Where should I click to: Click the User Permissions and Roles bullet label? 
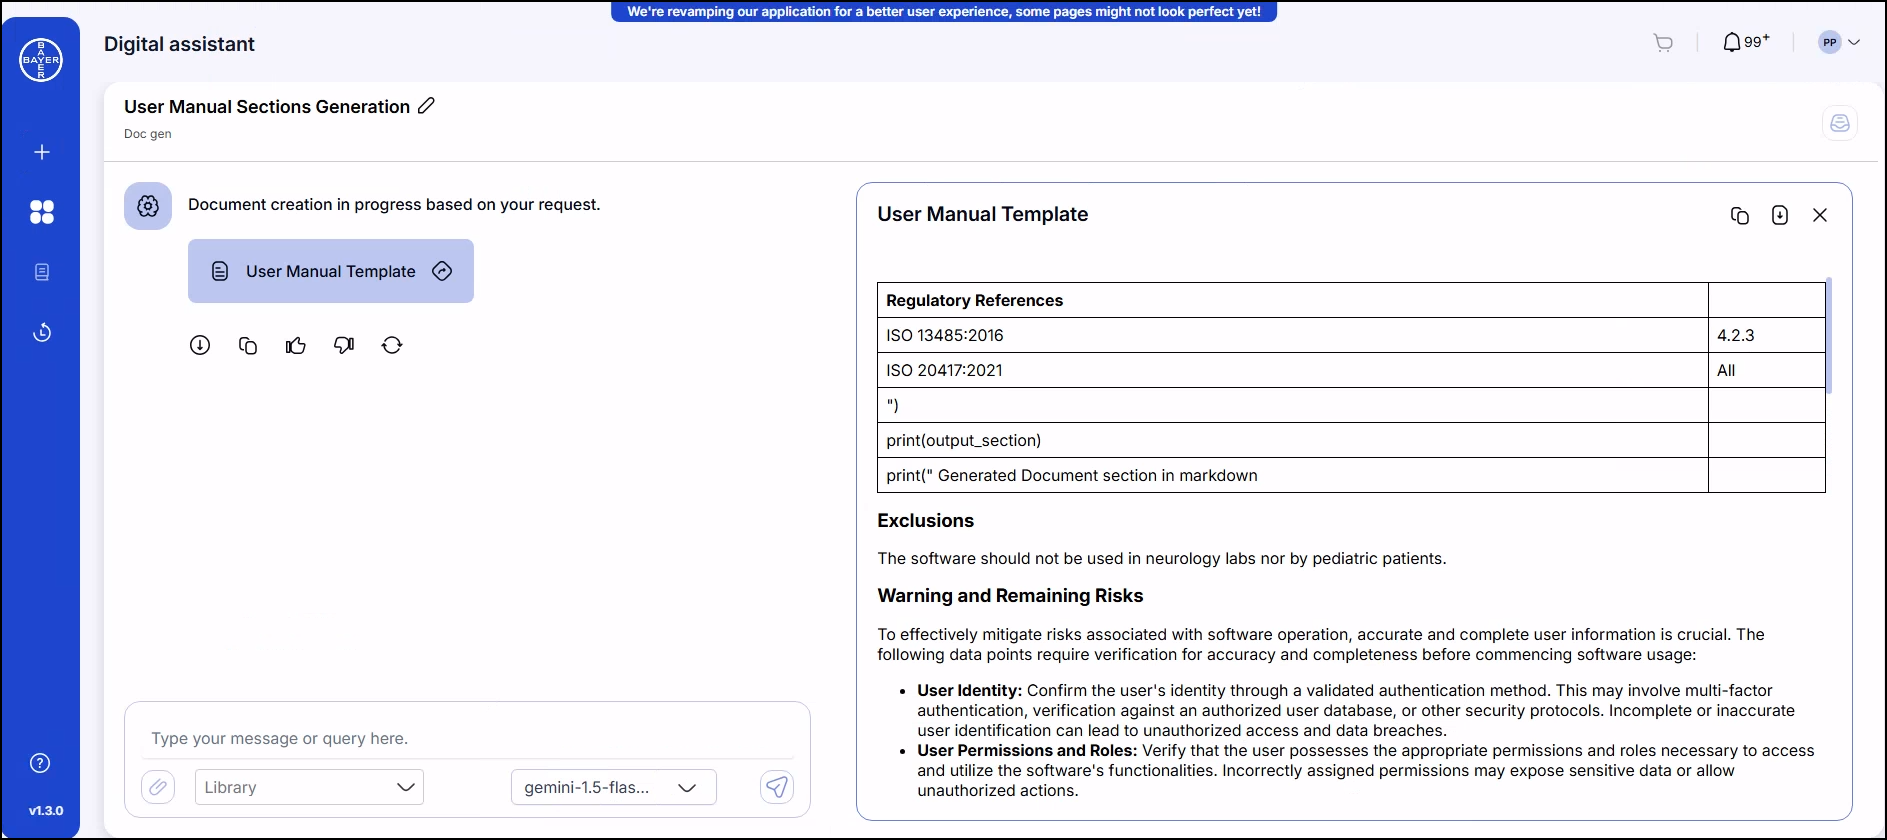pos(1027,750)
